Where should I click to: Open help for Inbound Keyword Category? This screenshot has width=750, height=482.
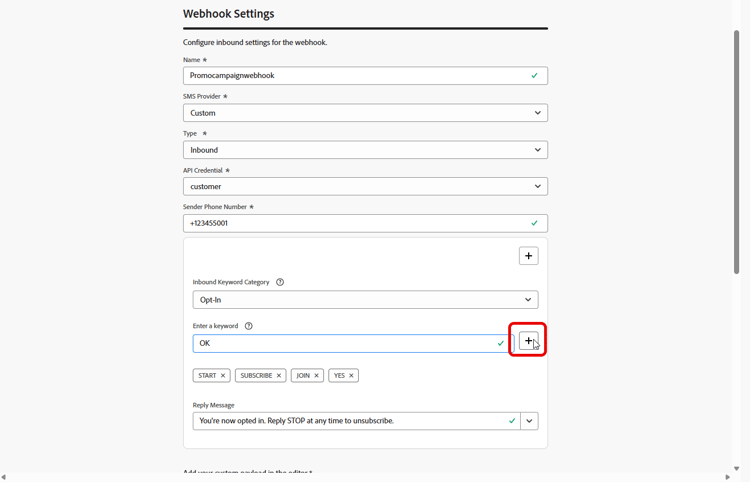pyautogui.click(x=280, y=282)
